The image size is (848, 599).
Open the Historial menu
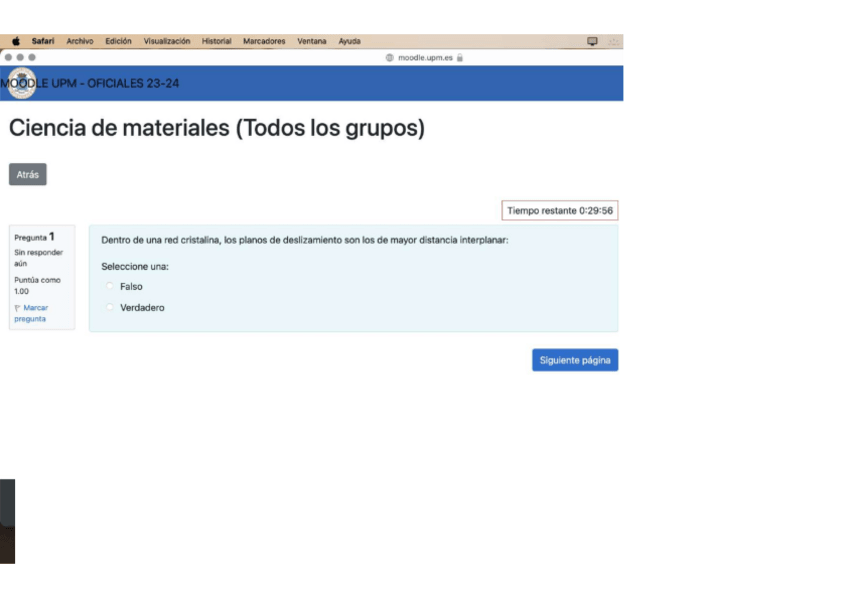pos(216,42)
